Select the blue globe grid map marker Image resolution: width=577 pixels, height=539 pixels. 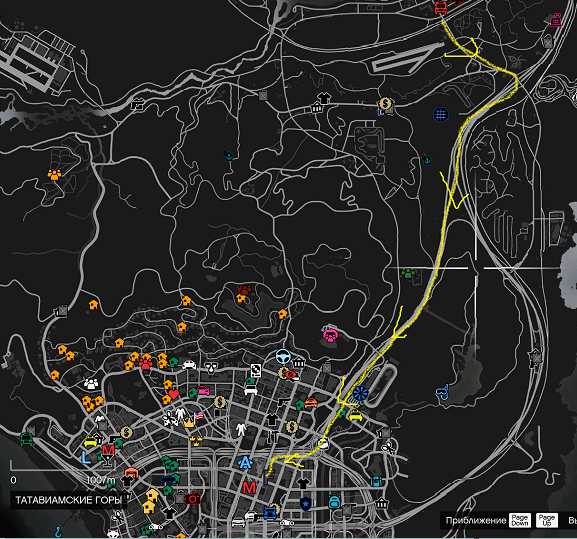[441, 114]
